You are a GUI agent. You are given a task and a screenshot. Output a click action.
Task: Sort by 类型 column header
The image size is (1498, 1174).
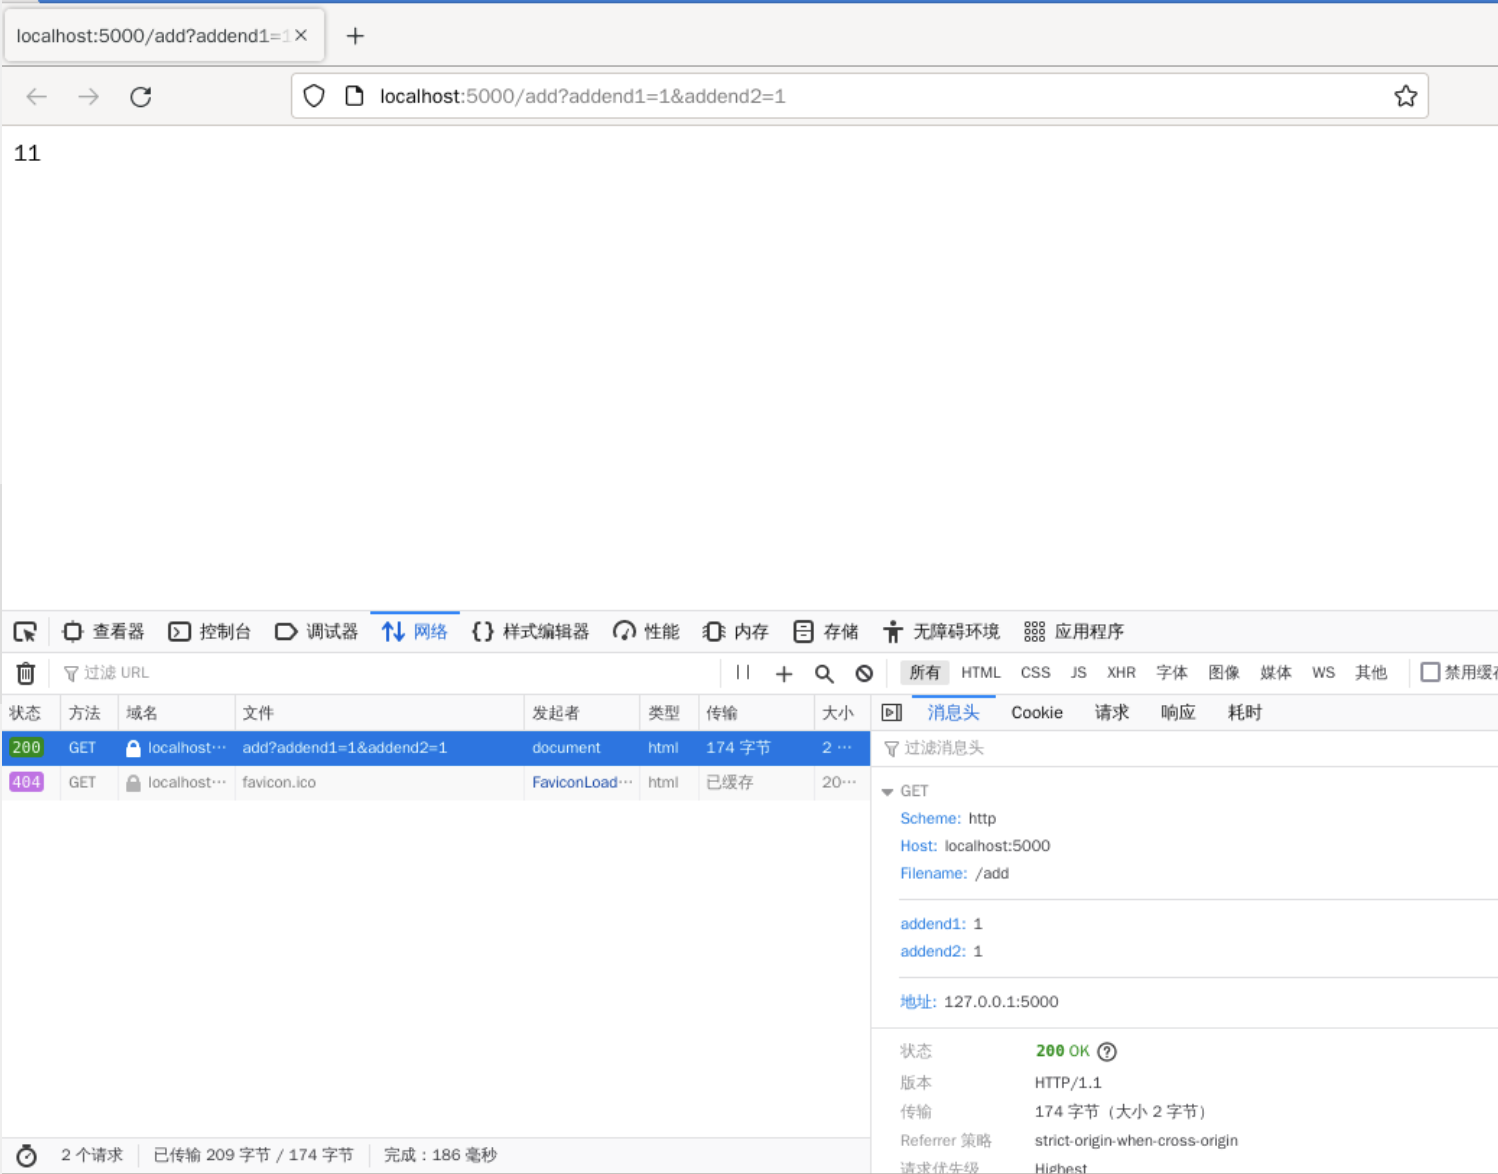pos(669,713)
